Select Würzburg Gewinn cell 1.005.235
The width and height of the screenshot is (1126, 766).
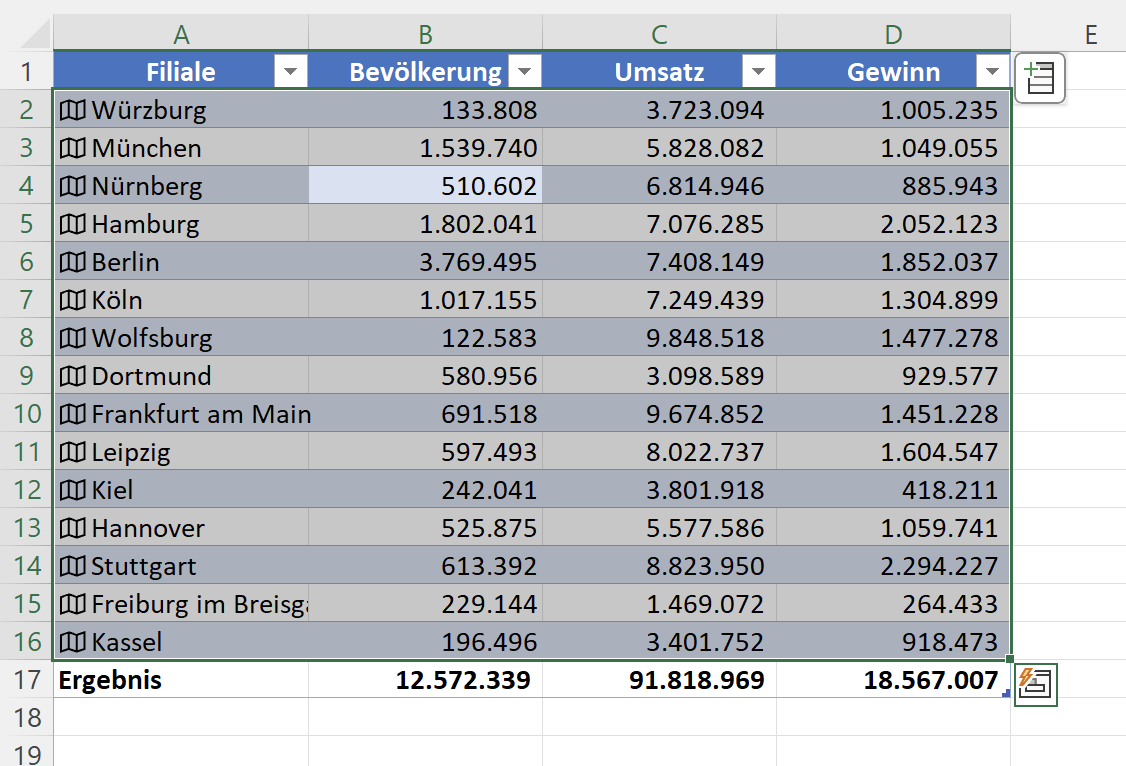(893, 109)
